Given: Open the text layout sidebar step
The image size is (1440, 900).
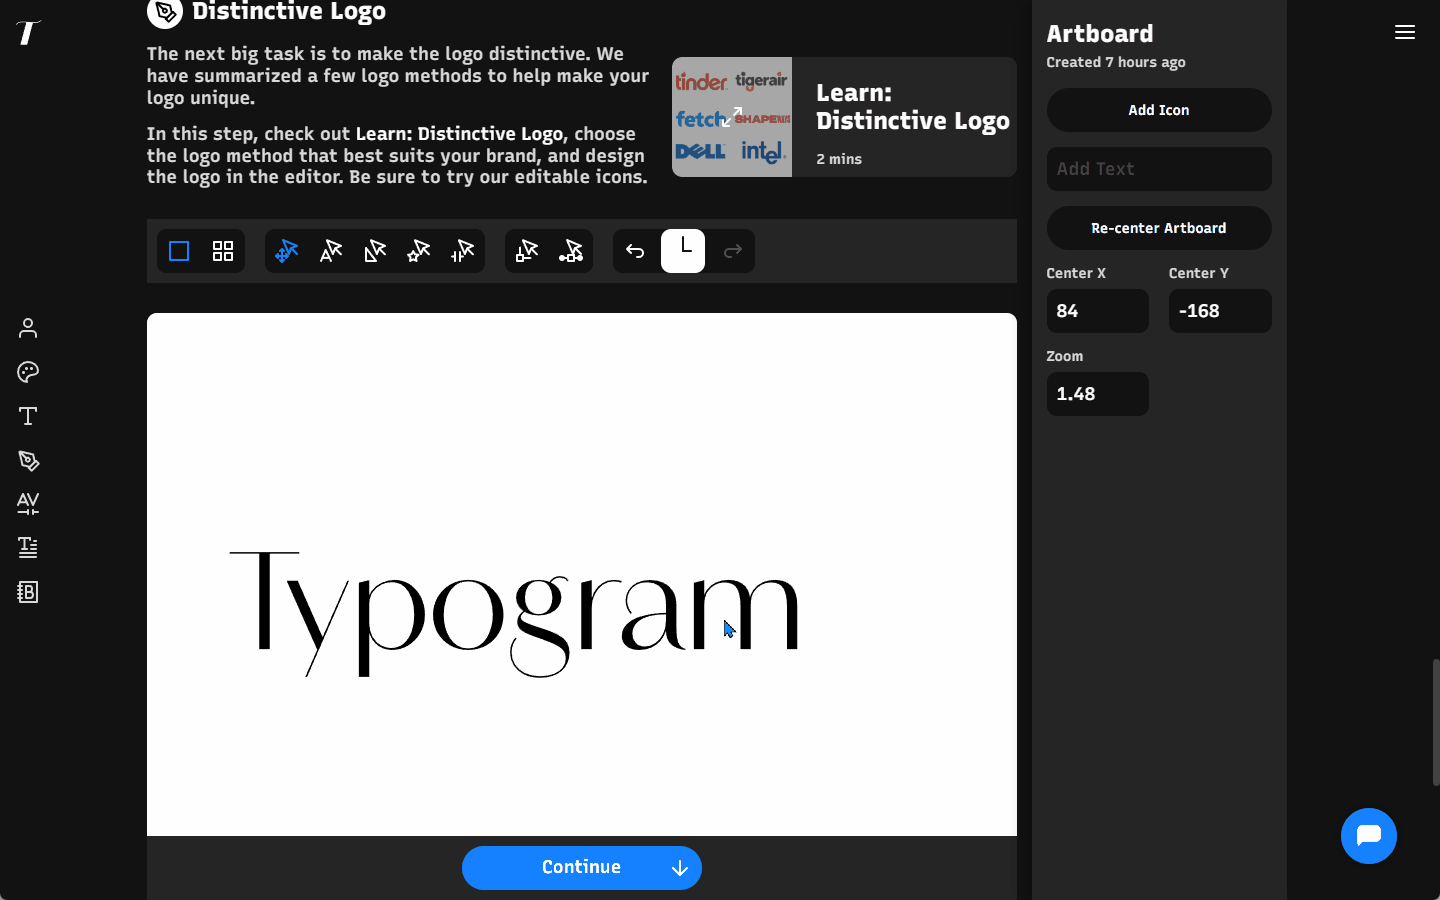Looking at the screenshot, I should coord(28,547).
